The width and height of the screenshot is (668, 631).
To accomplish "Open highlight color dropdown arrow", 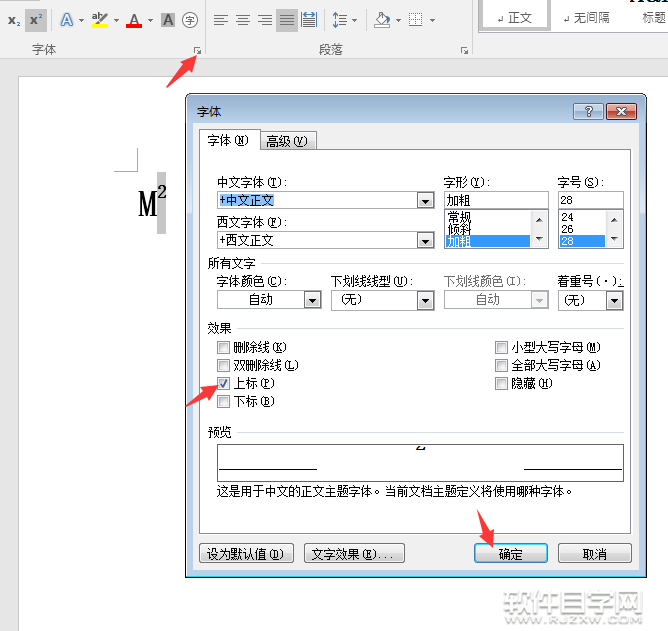I will click(x=116, y=20).
